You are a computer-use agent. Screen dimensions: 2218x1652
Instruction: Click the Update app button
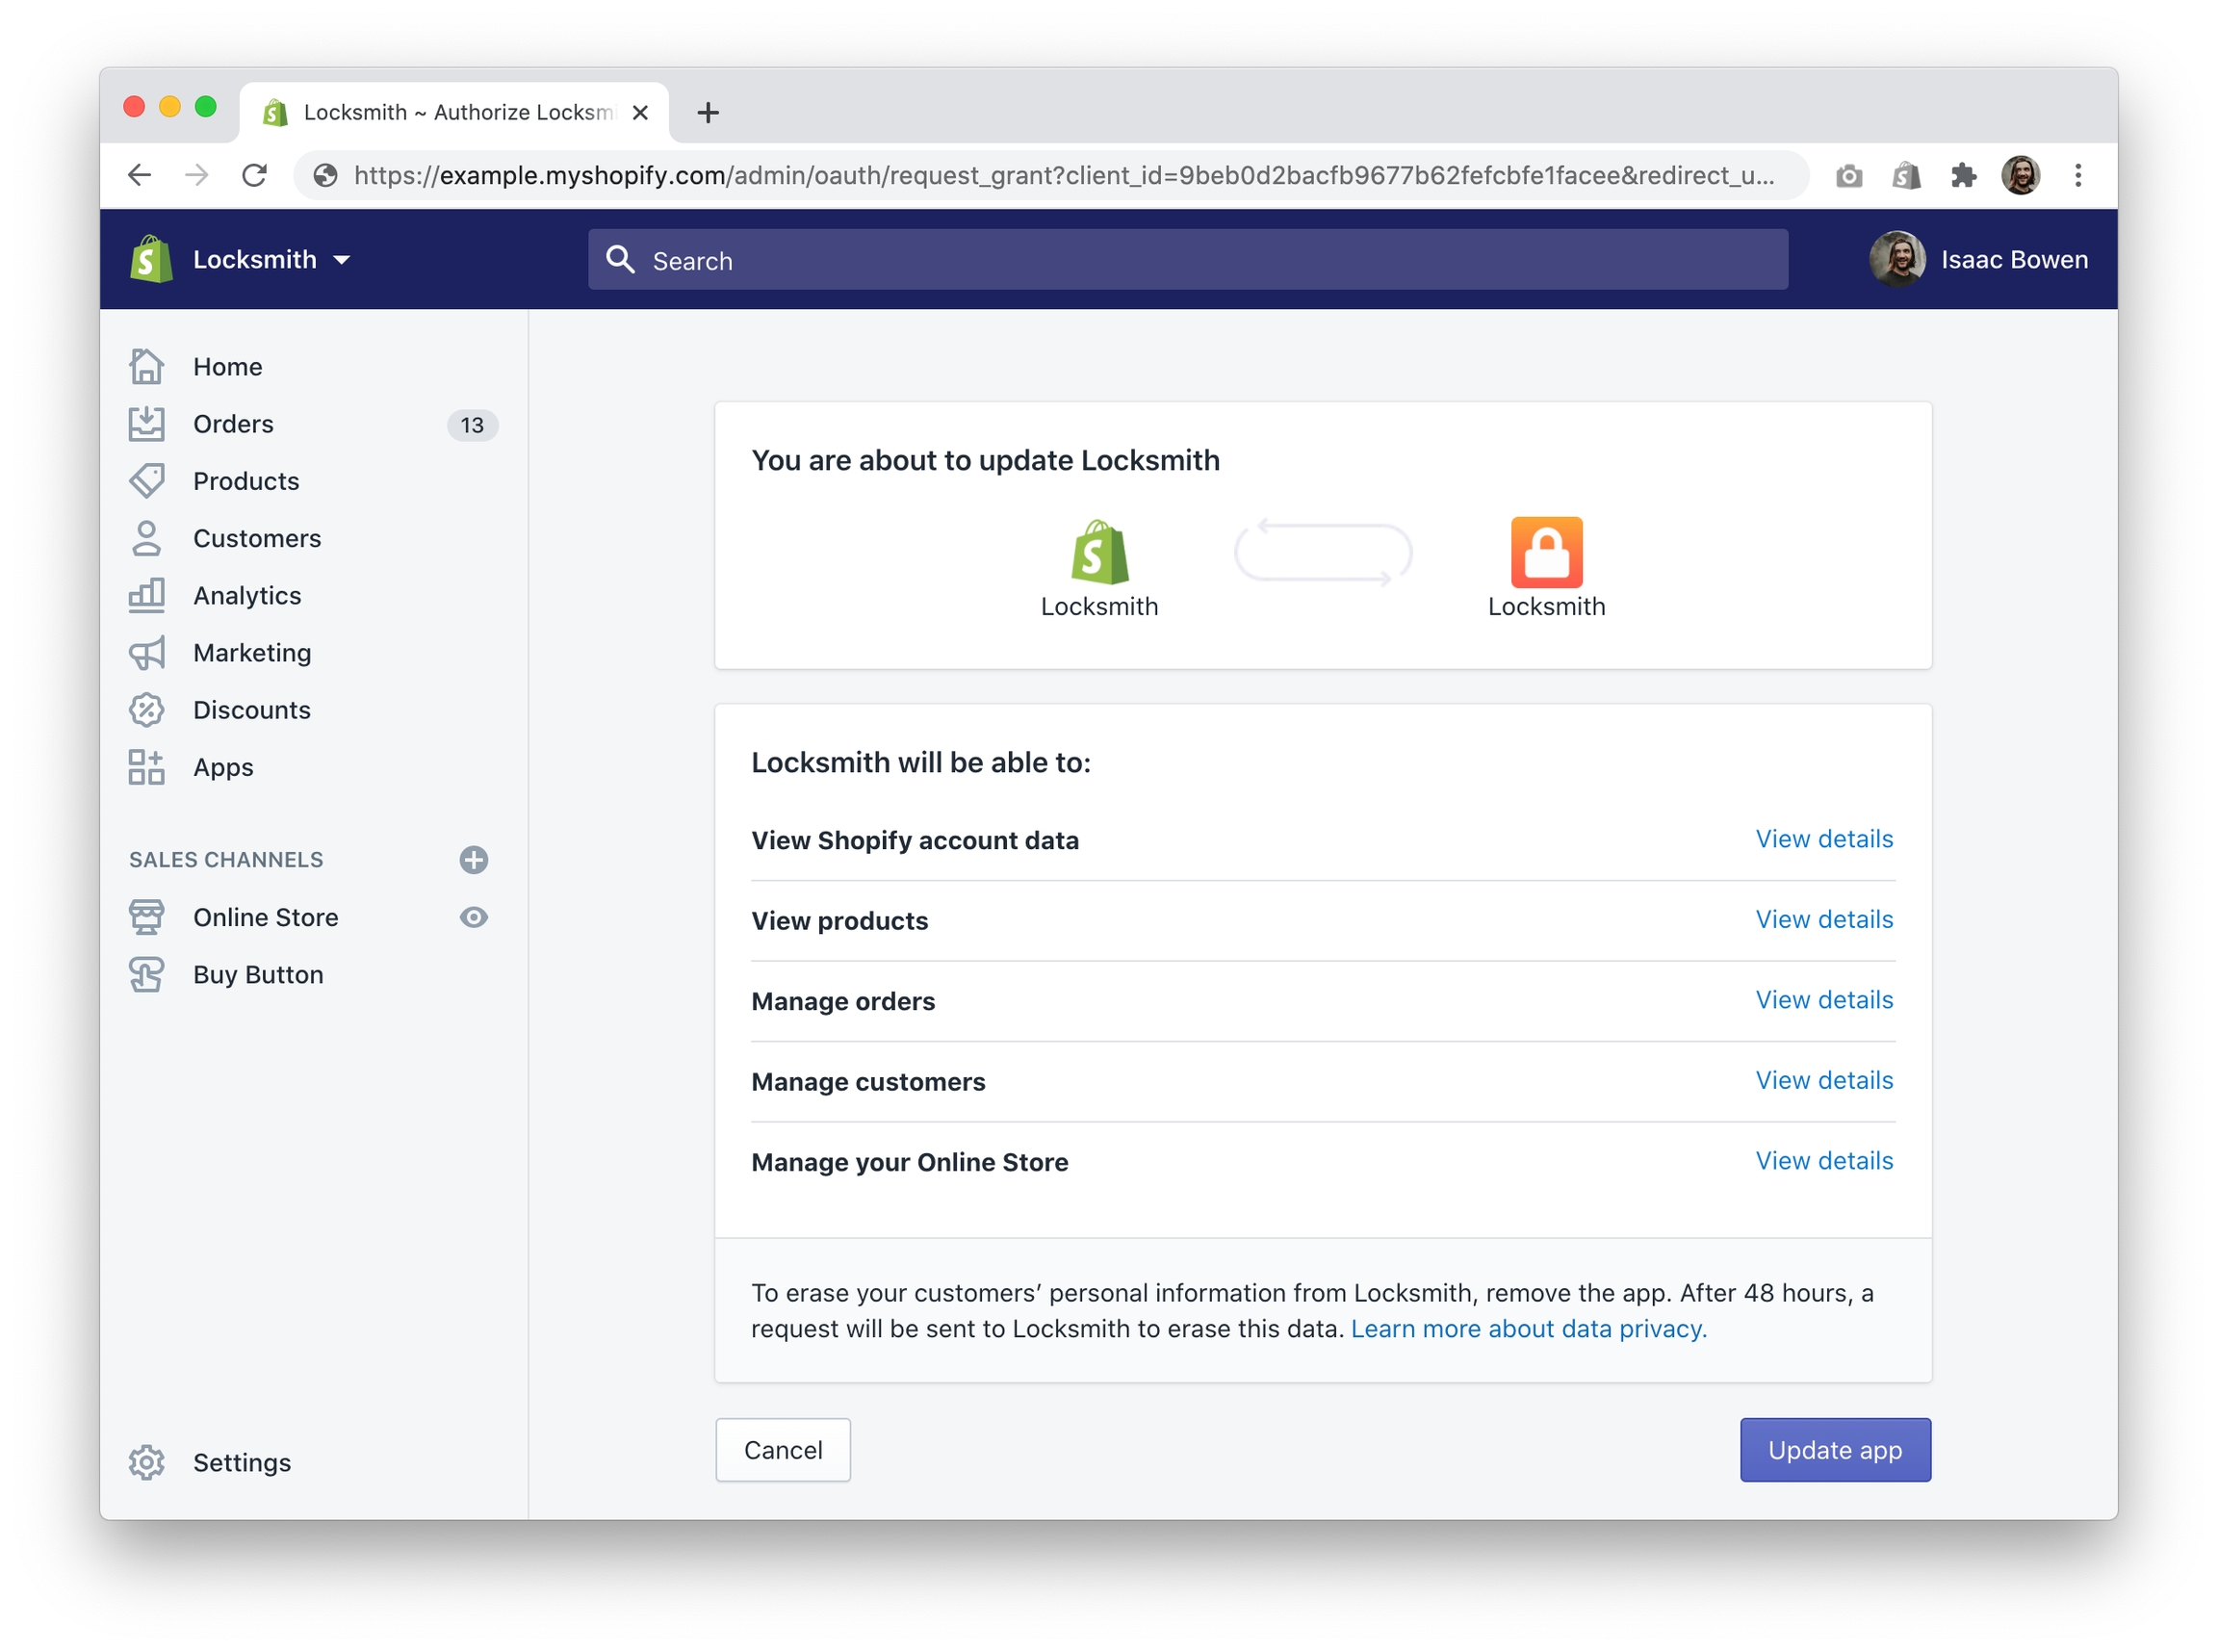pos(1834,1450)
